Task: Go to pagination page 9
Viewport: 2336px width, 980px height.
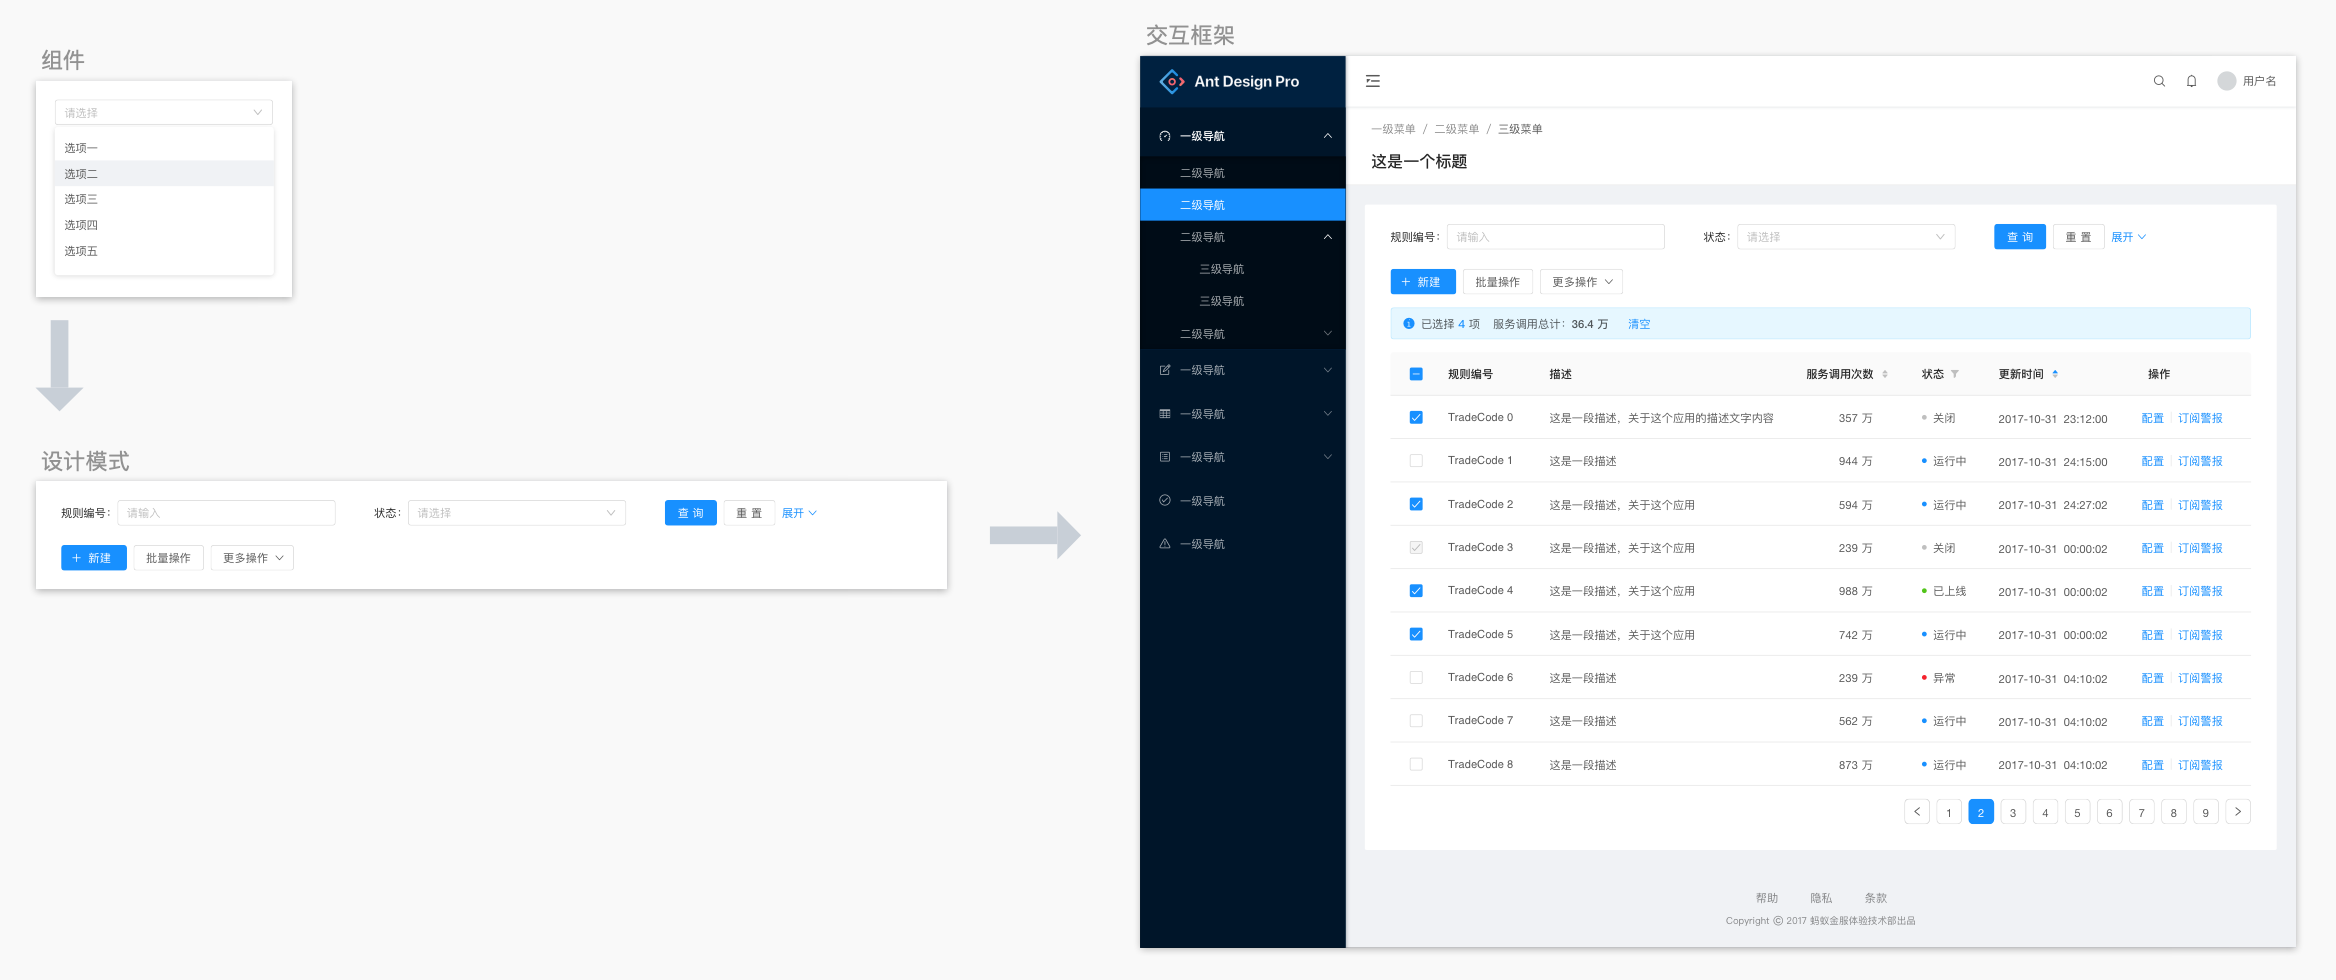Action: coord(2206,812)
